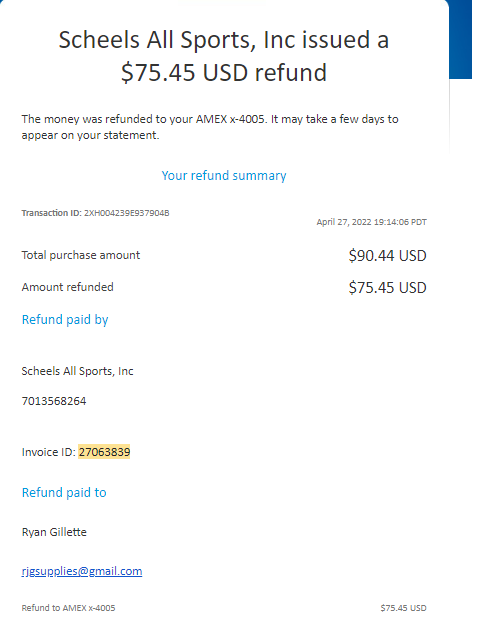Viewport: 487px width, 630px height.
Task: Click the 'Invoice ID:' label
Action: pos(48,452)
